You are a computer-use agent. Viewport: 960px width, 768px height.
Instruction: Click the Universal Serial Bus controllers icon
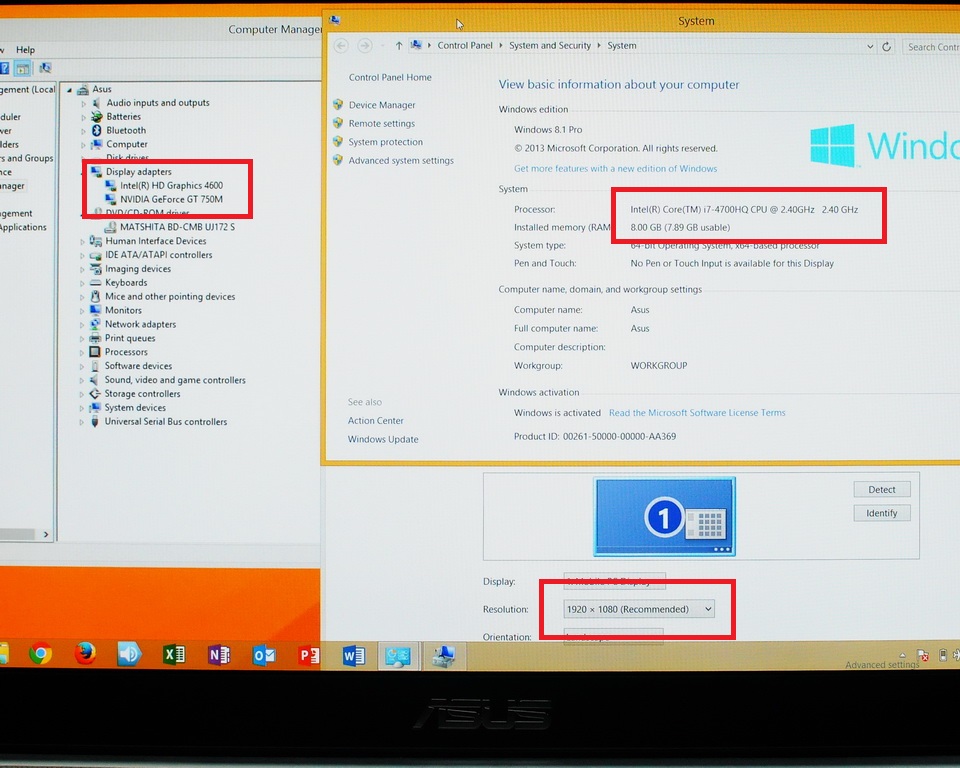pos(94,421)
